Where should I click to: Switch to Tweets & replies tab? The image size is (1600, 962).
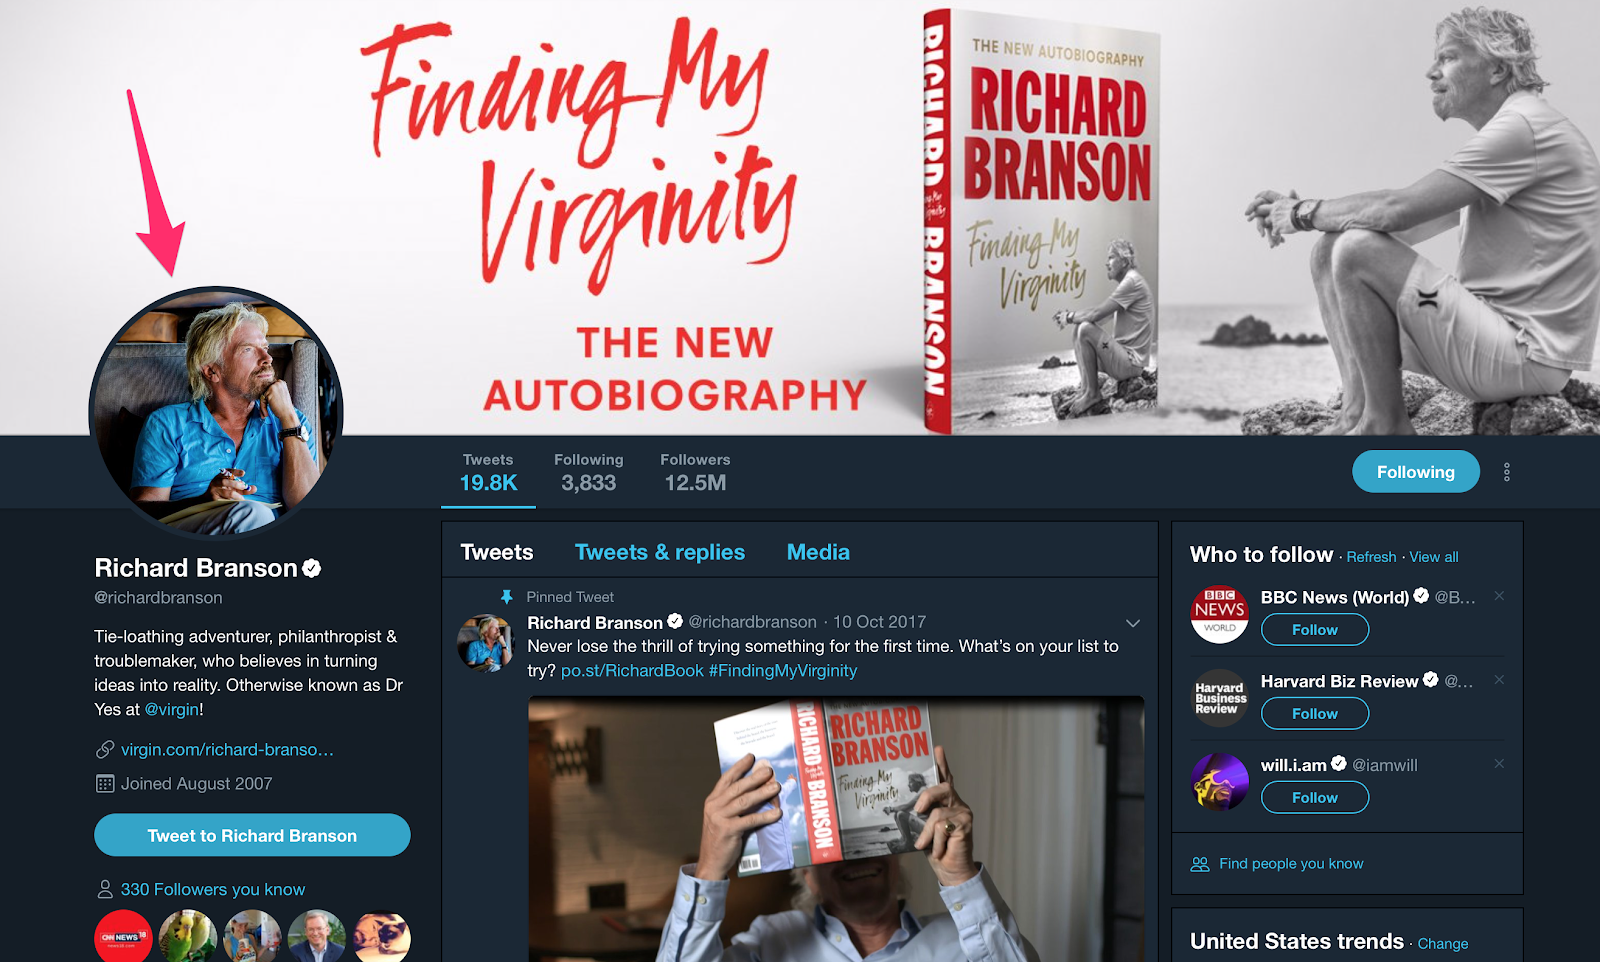(x=660, y=552)
